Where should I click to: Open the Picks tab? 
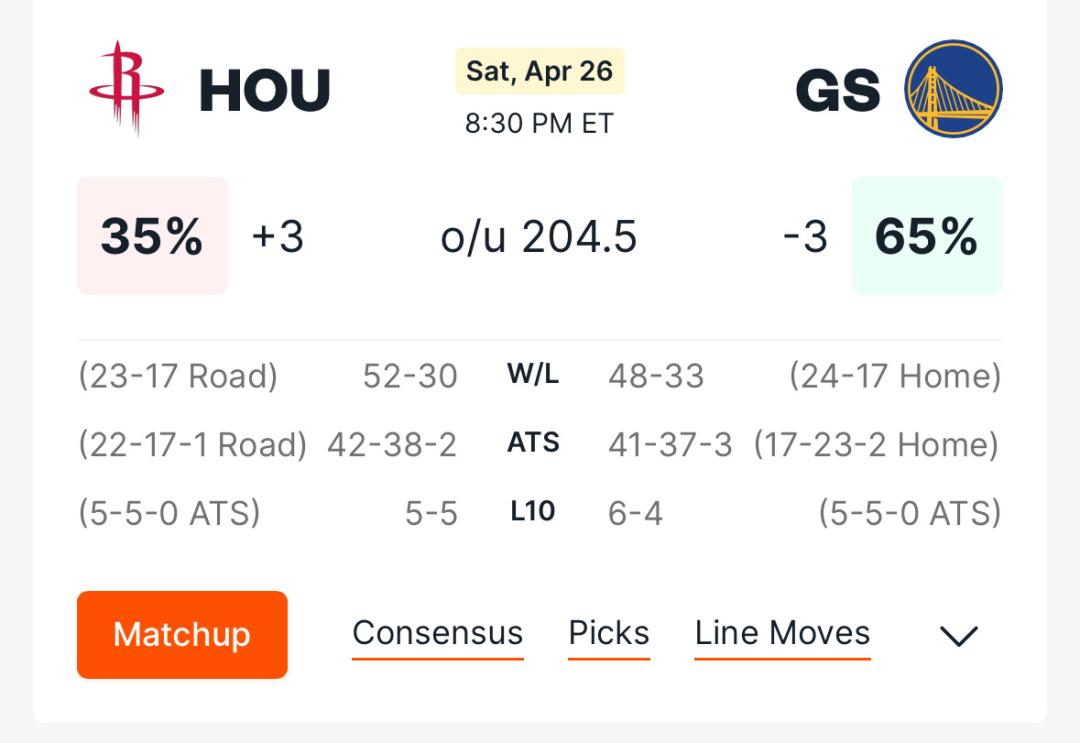609,633
